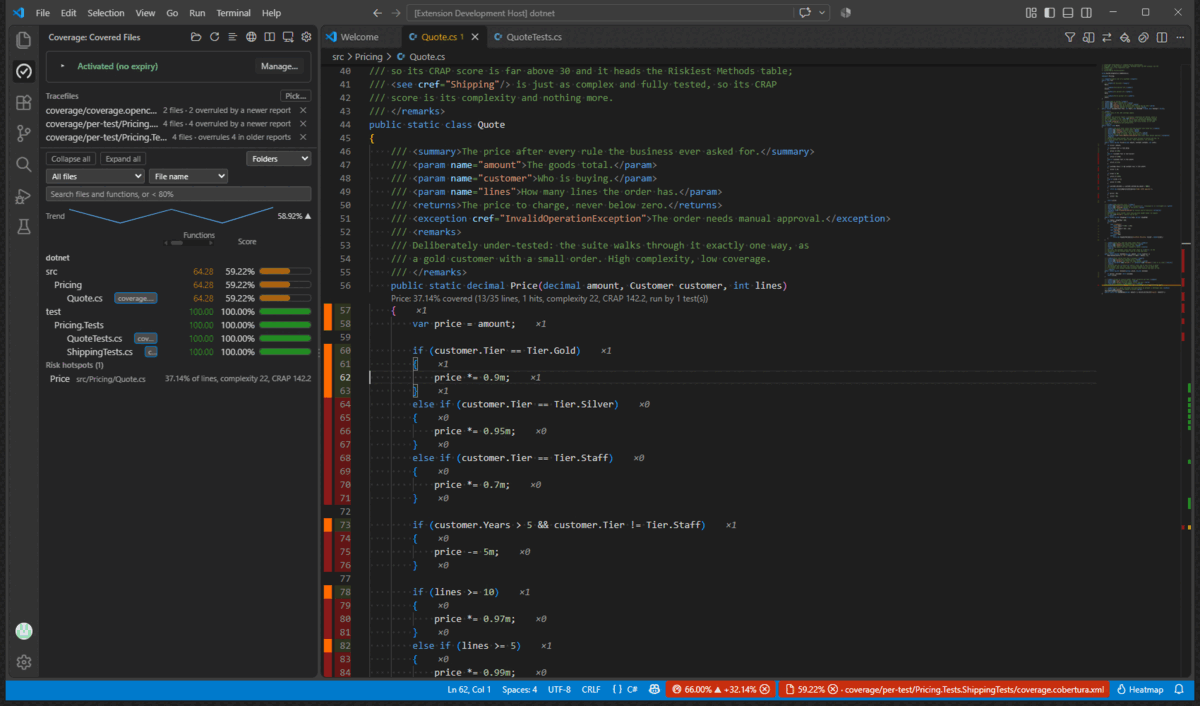Close the Quote.cs tab
Screen dimensions: 1200x706
(475, 37)
